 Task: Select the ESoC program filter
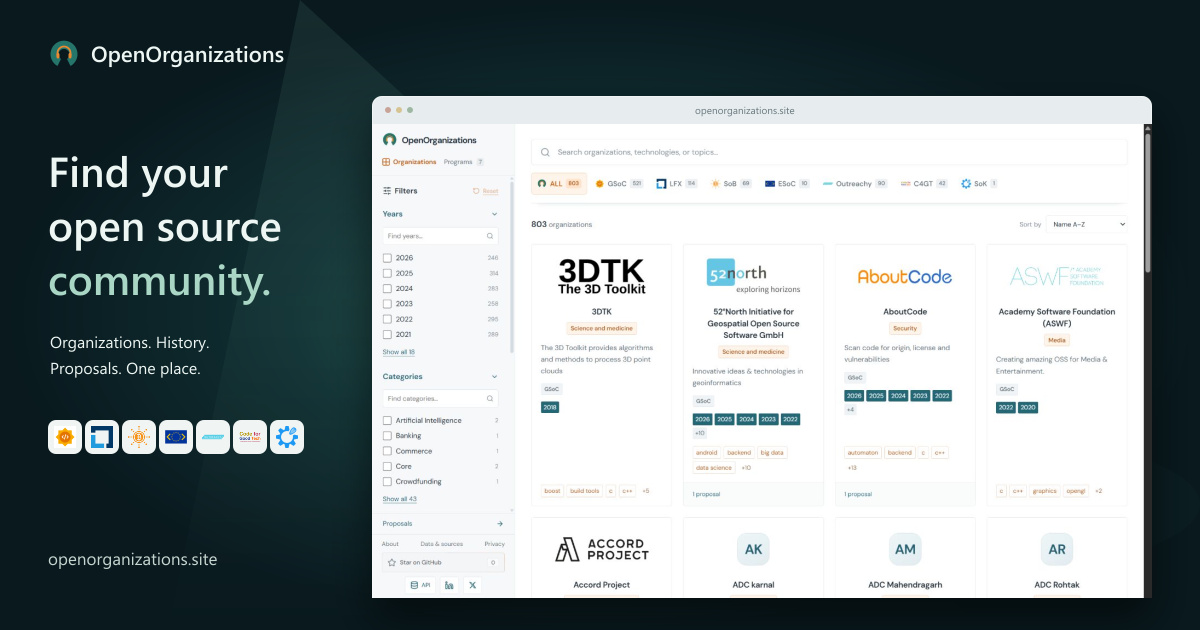(787, 184)
